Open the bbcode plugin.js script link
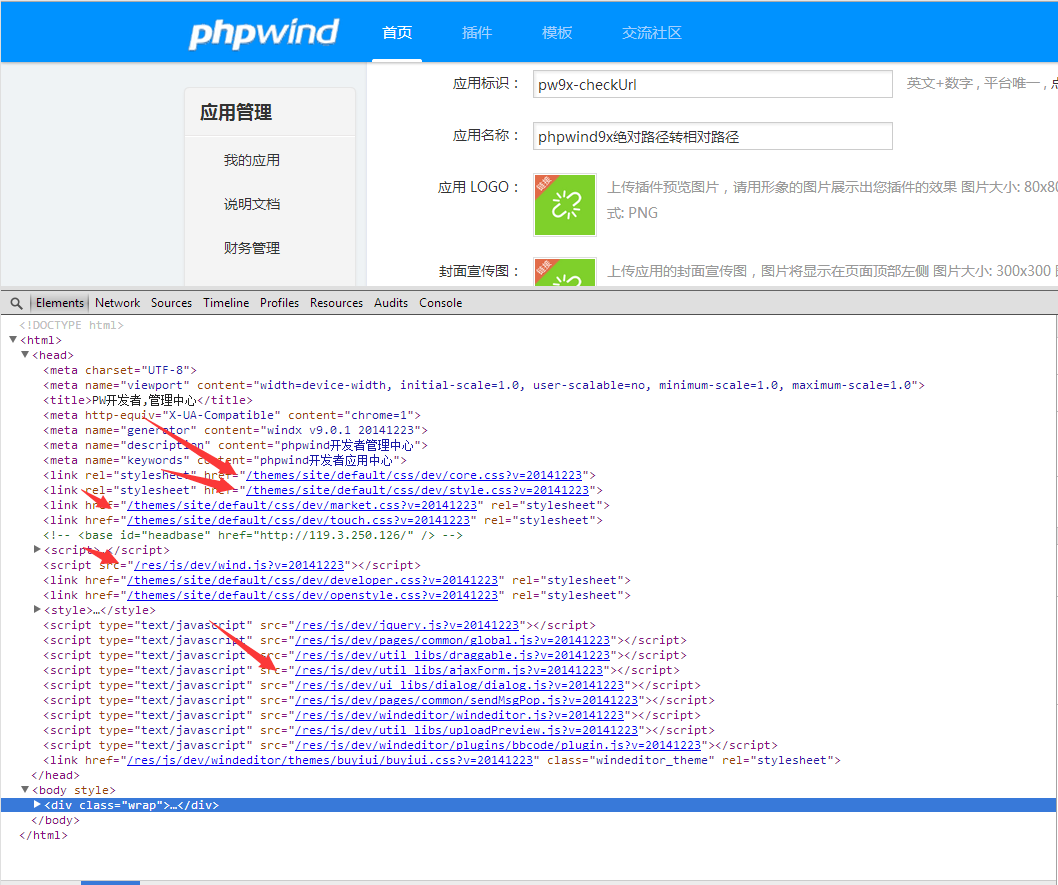Screen dimensions: 1058x885 point(499,745)
